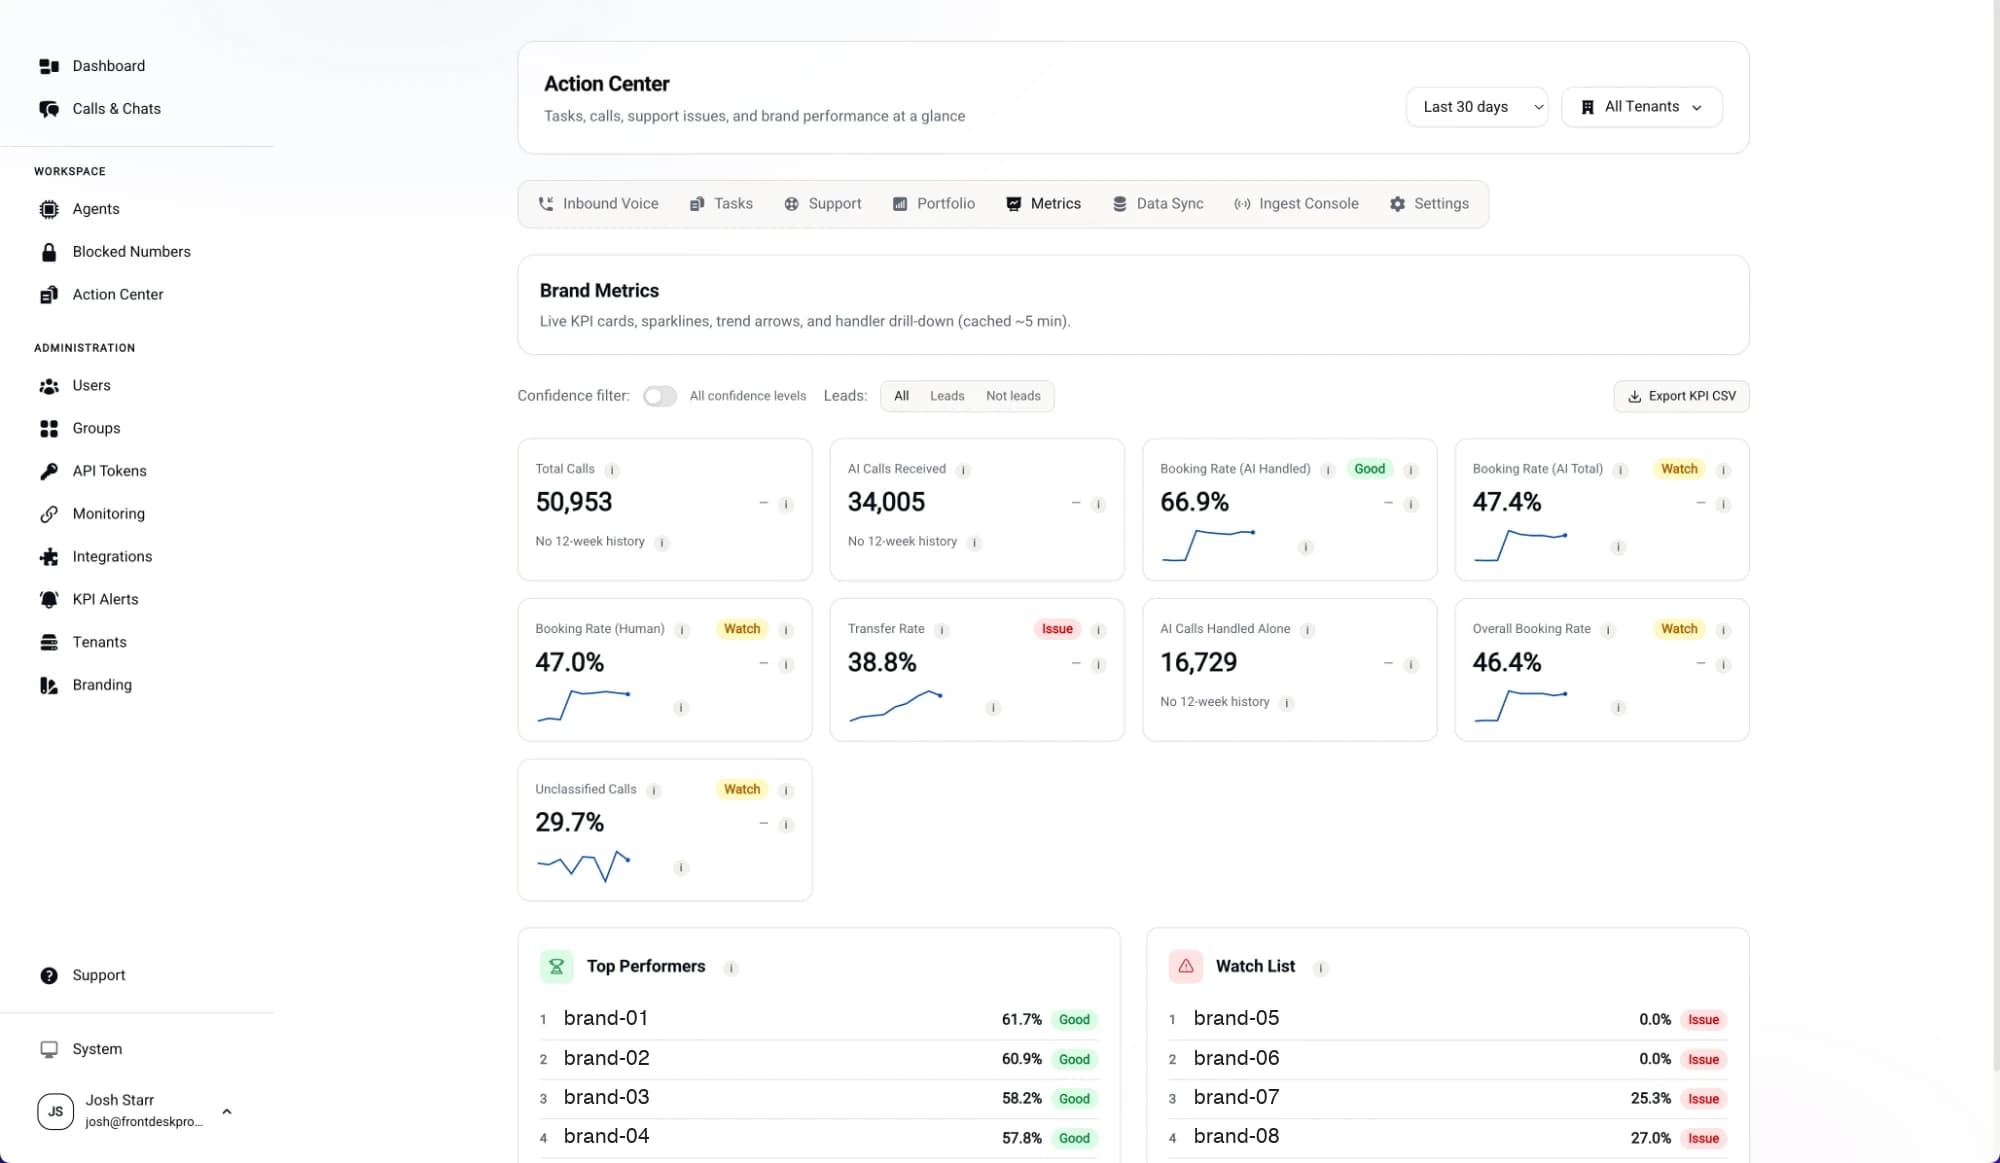Click the Tenants icon in sidebar
The width and height of the screenshot is (2000, 1163).
tap(49, 643)
